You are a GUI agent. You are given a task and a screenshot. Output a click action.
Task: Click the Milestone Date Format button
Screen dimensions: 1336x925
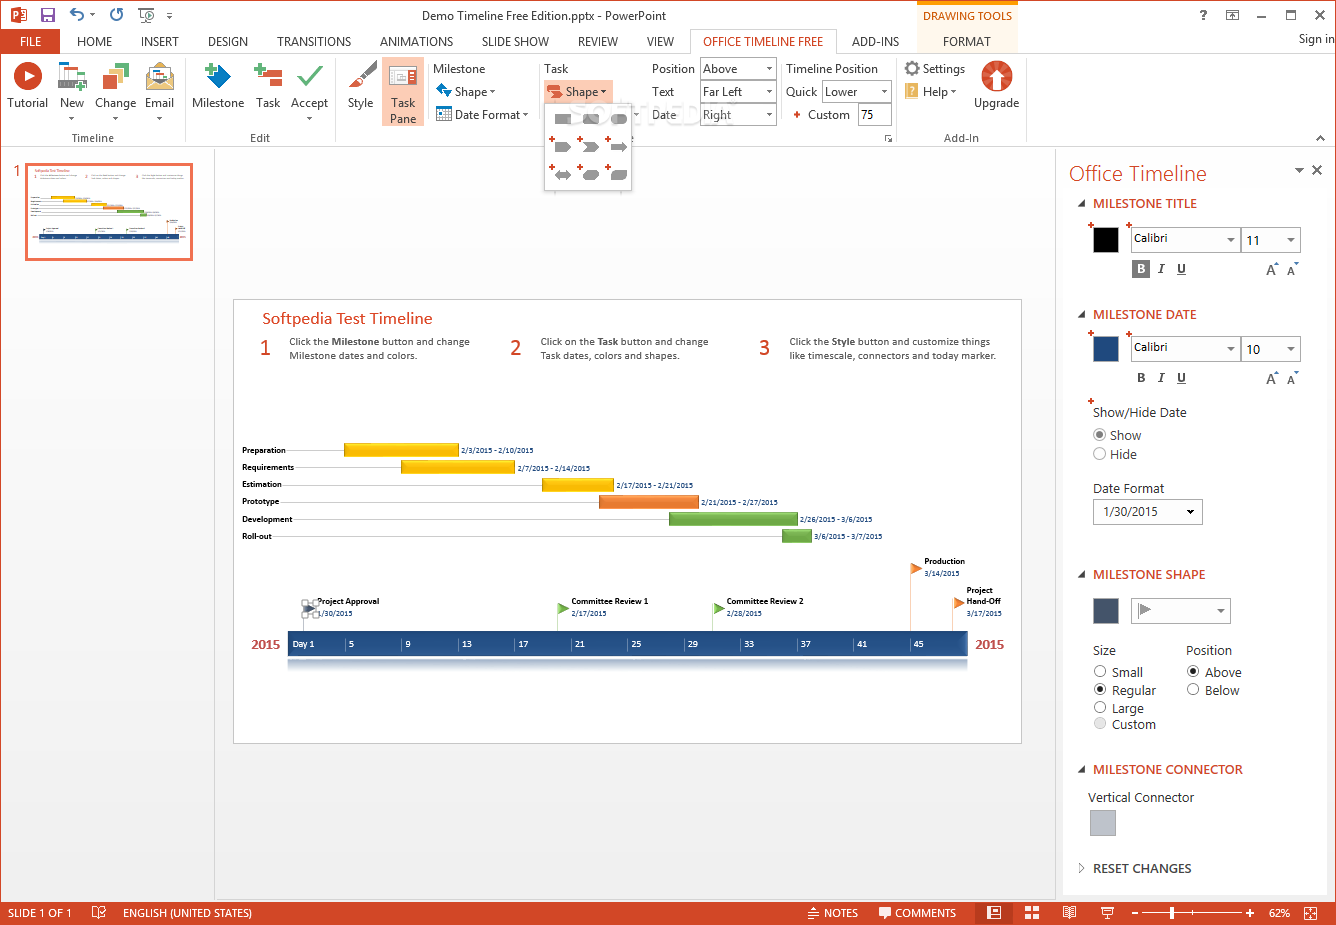point(482,114)
